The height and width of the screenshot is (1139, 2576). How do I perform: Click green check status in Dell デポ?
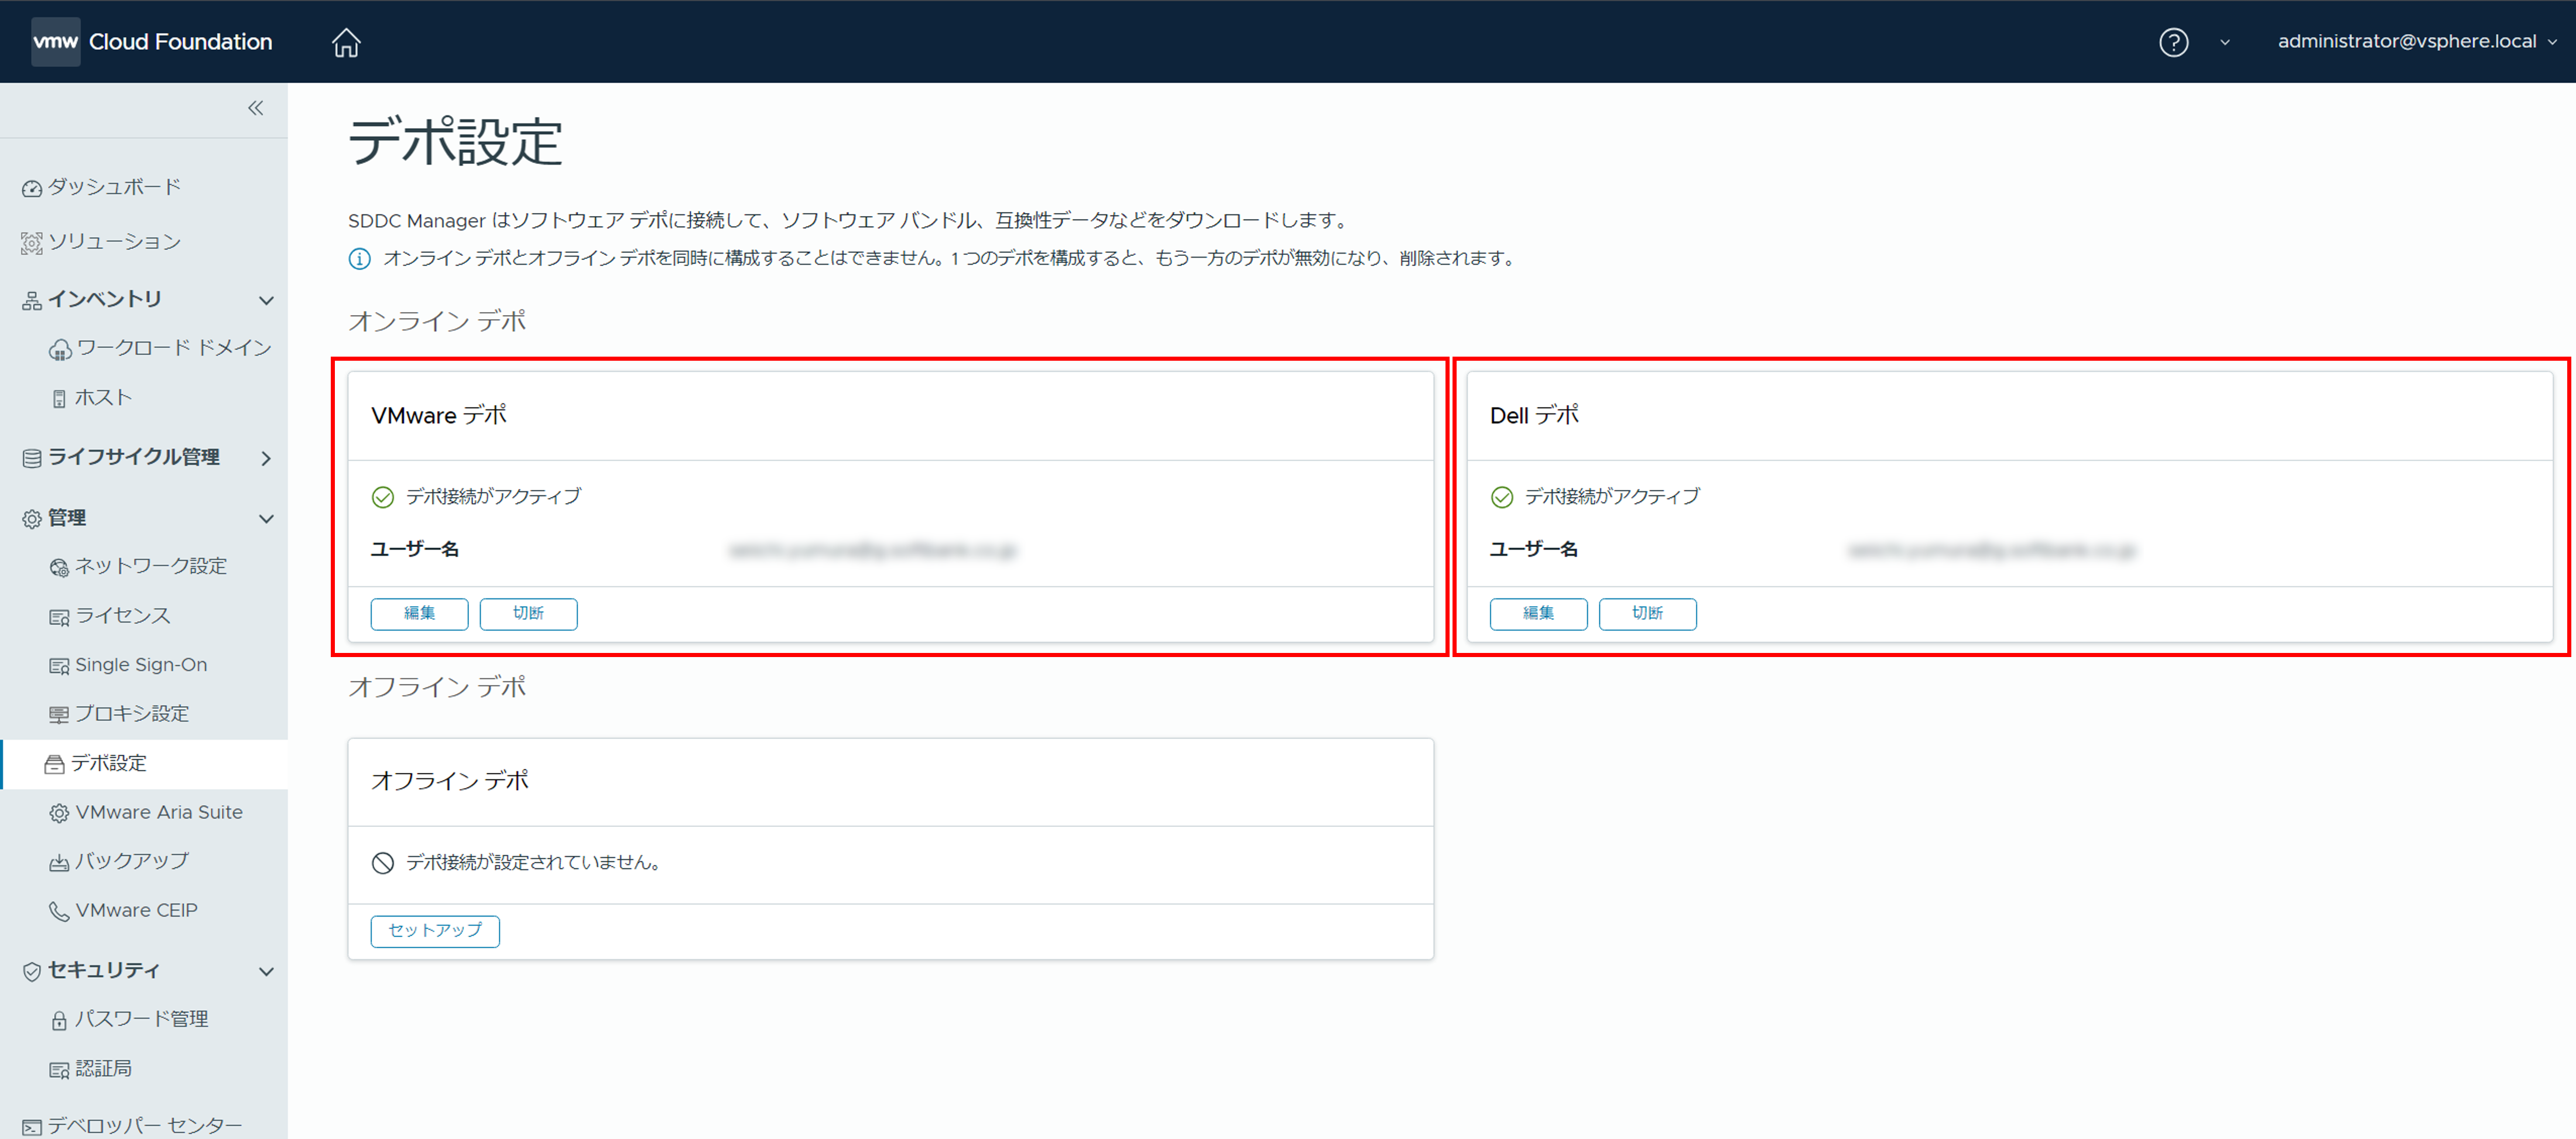point(1502,497)
